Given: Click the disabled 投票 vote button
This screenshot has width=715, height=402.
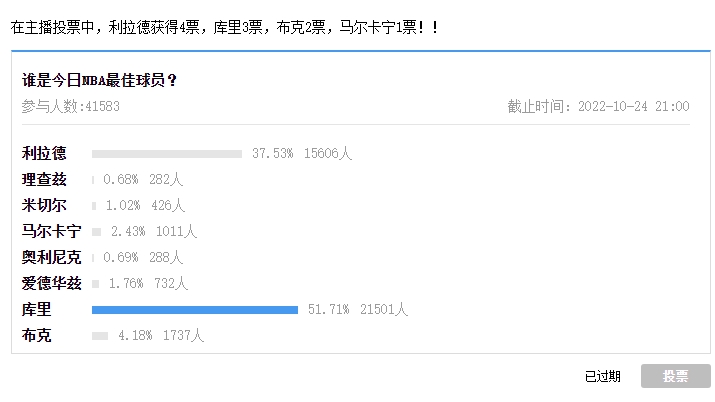Looking at the screenshot, I should click(675, 376).
